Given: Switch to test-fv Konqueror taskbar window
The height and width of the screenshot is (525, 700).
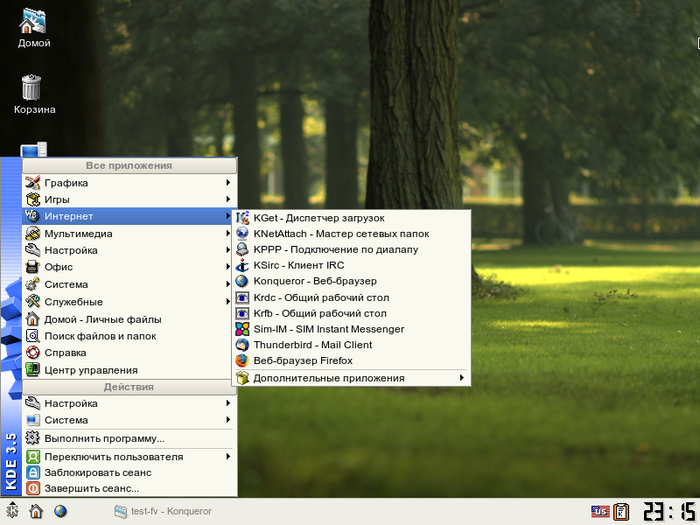Looking at the screenshot, I should click(x=163, y=511).
